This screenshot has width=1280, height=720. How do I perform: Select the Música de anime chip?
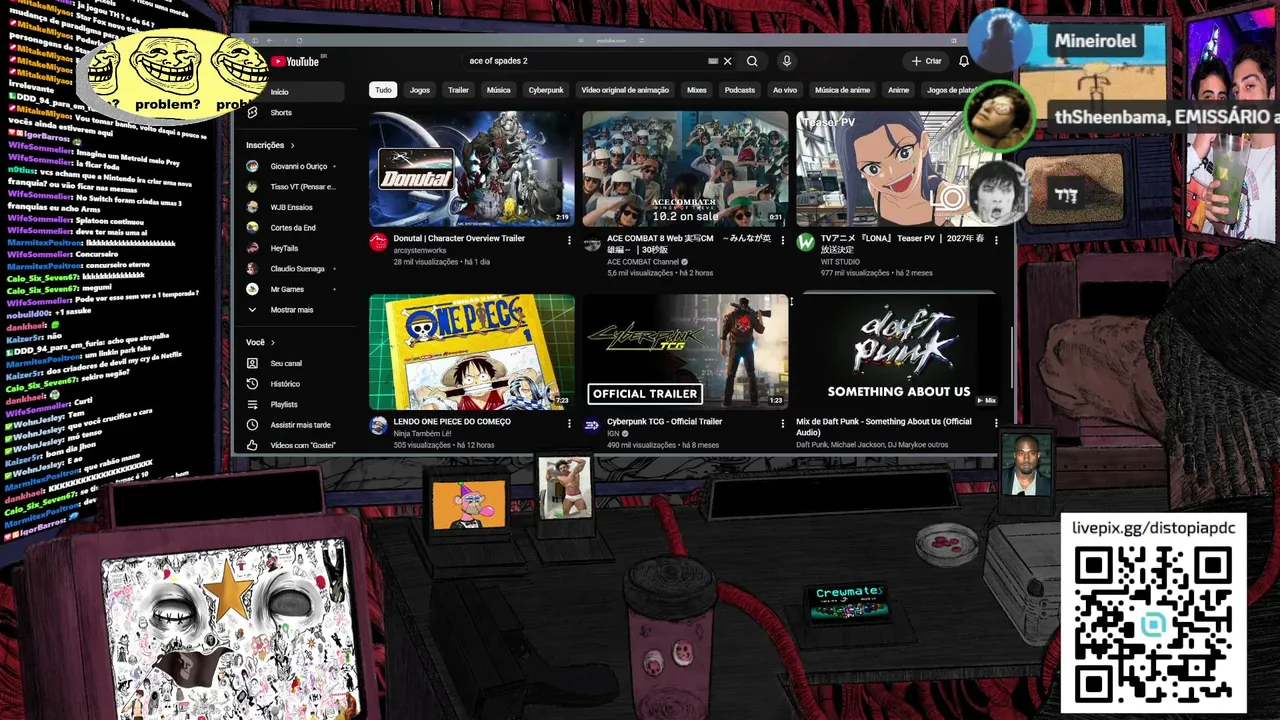click(x=842, y=90)
